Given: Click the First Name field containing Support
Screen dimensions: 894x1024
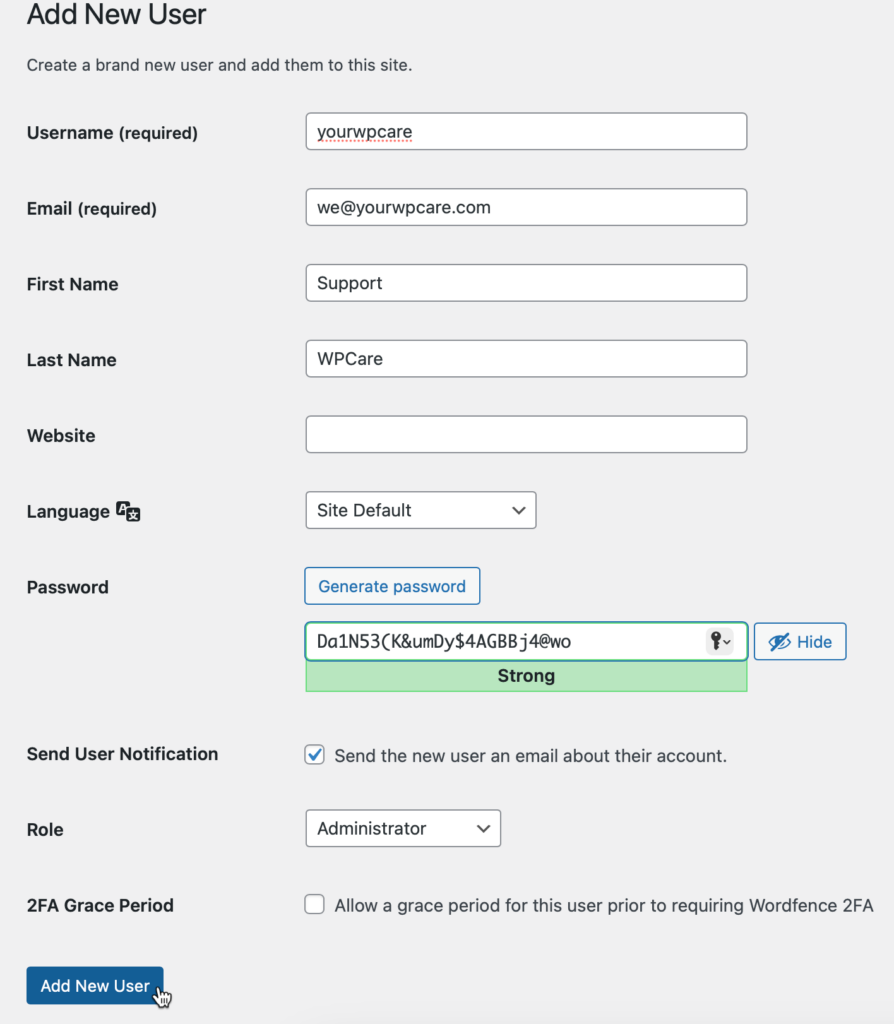Looking at the screenshot, I should coord(526,283).
